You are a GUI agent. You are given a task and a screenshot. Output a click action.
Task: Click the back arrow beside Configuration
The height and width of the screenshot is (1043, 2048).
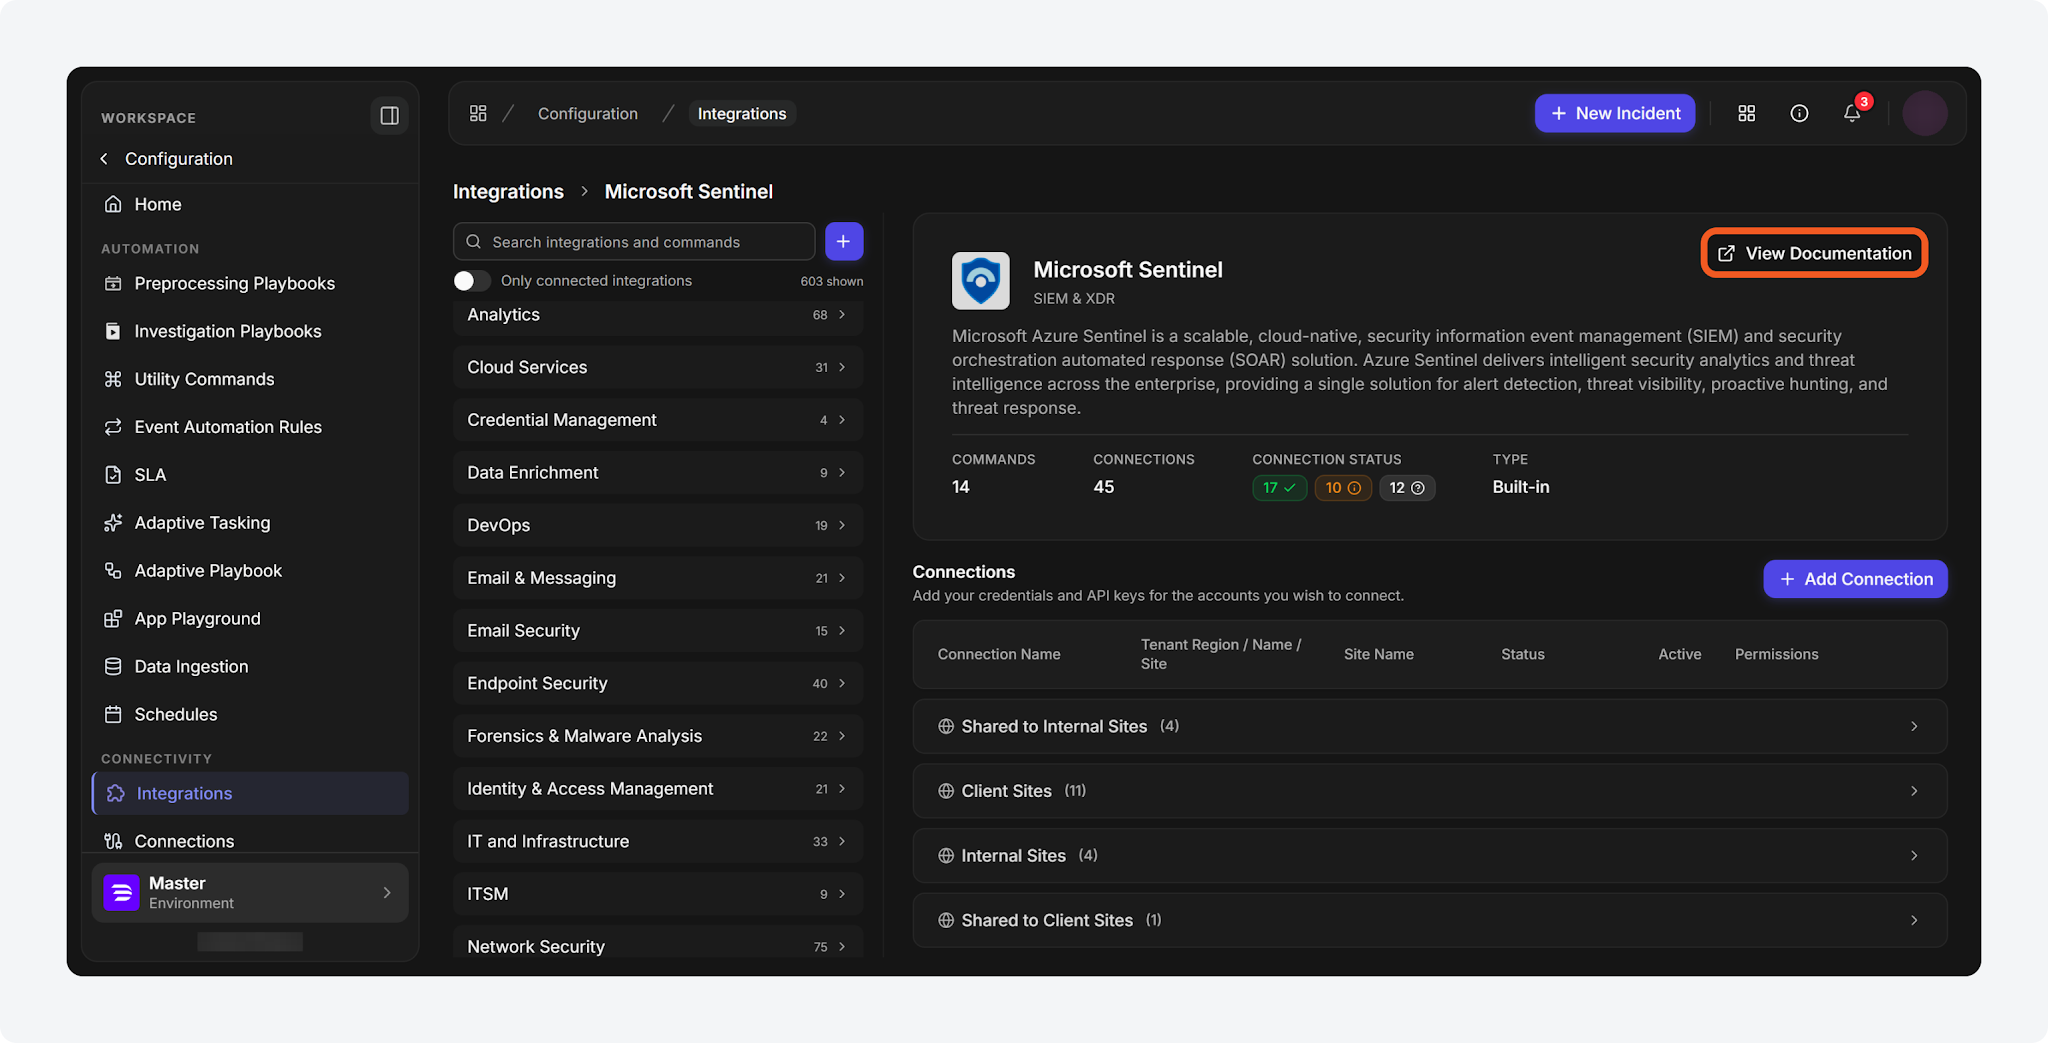104,159
